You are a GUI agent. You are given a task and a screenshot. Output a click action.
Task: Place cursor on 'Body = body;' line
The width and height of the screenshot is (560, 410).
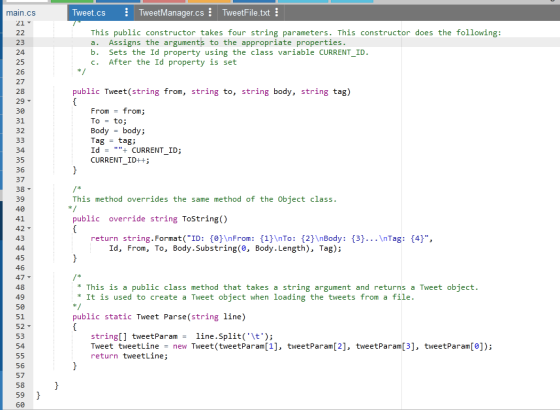tap(118, 131)
